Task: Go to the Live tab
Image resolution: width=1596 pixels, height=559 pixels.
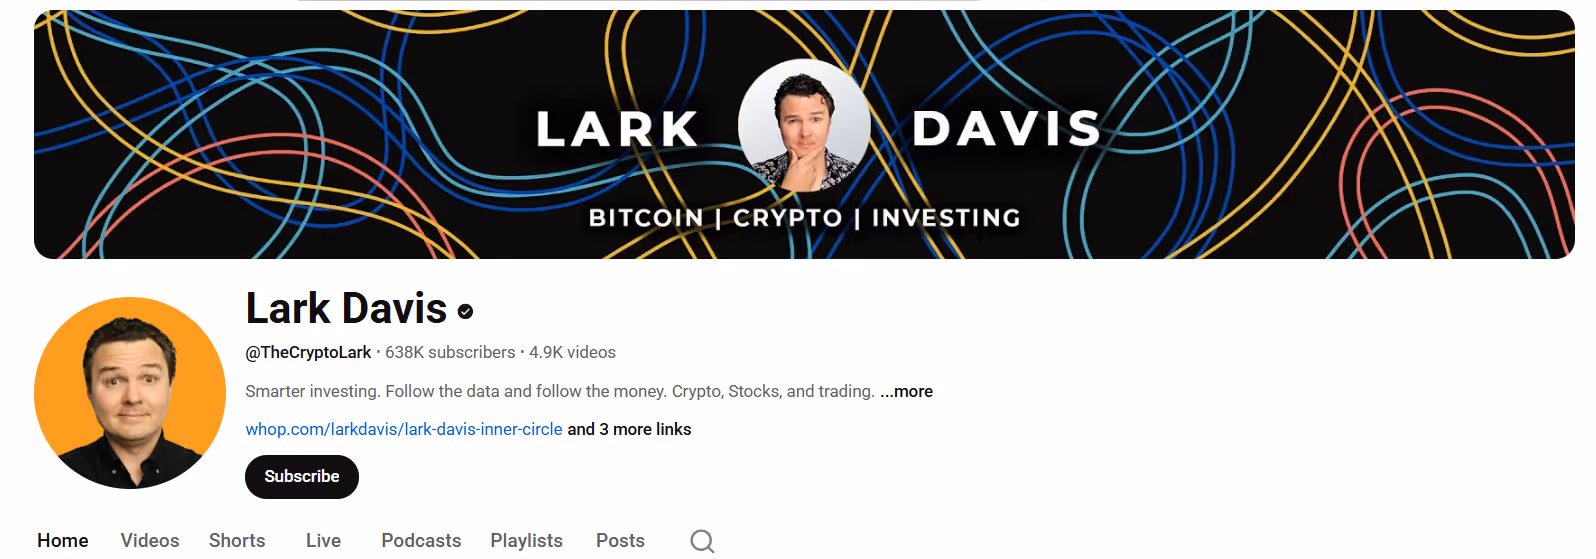Action: (x=323, y=540)
